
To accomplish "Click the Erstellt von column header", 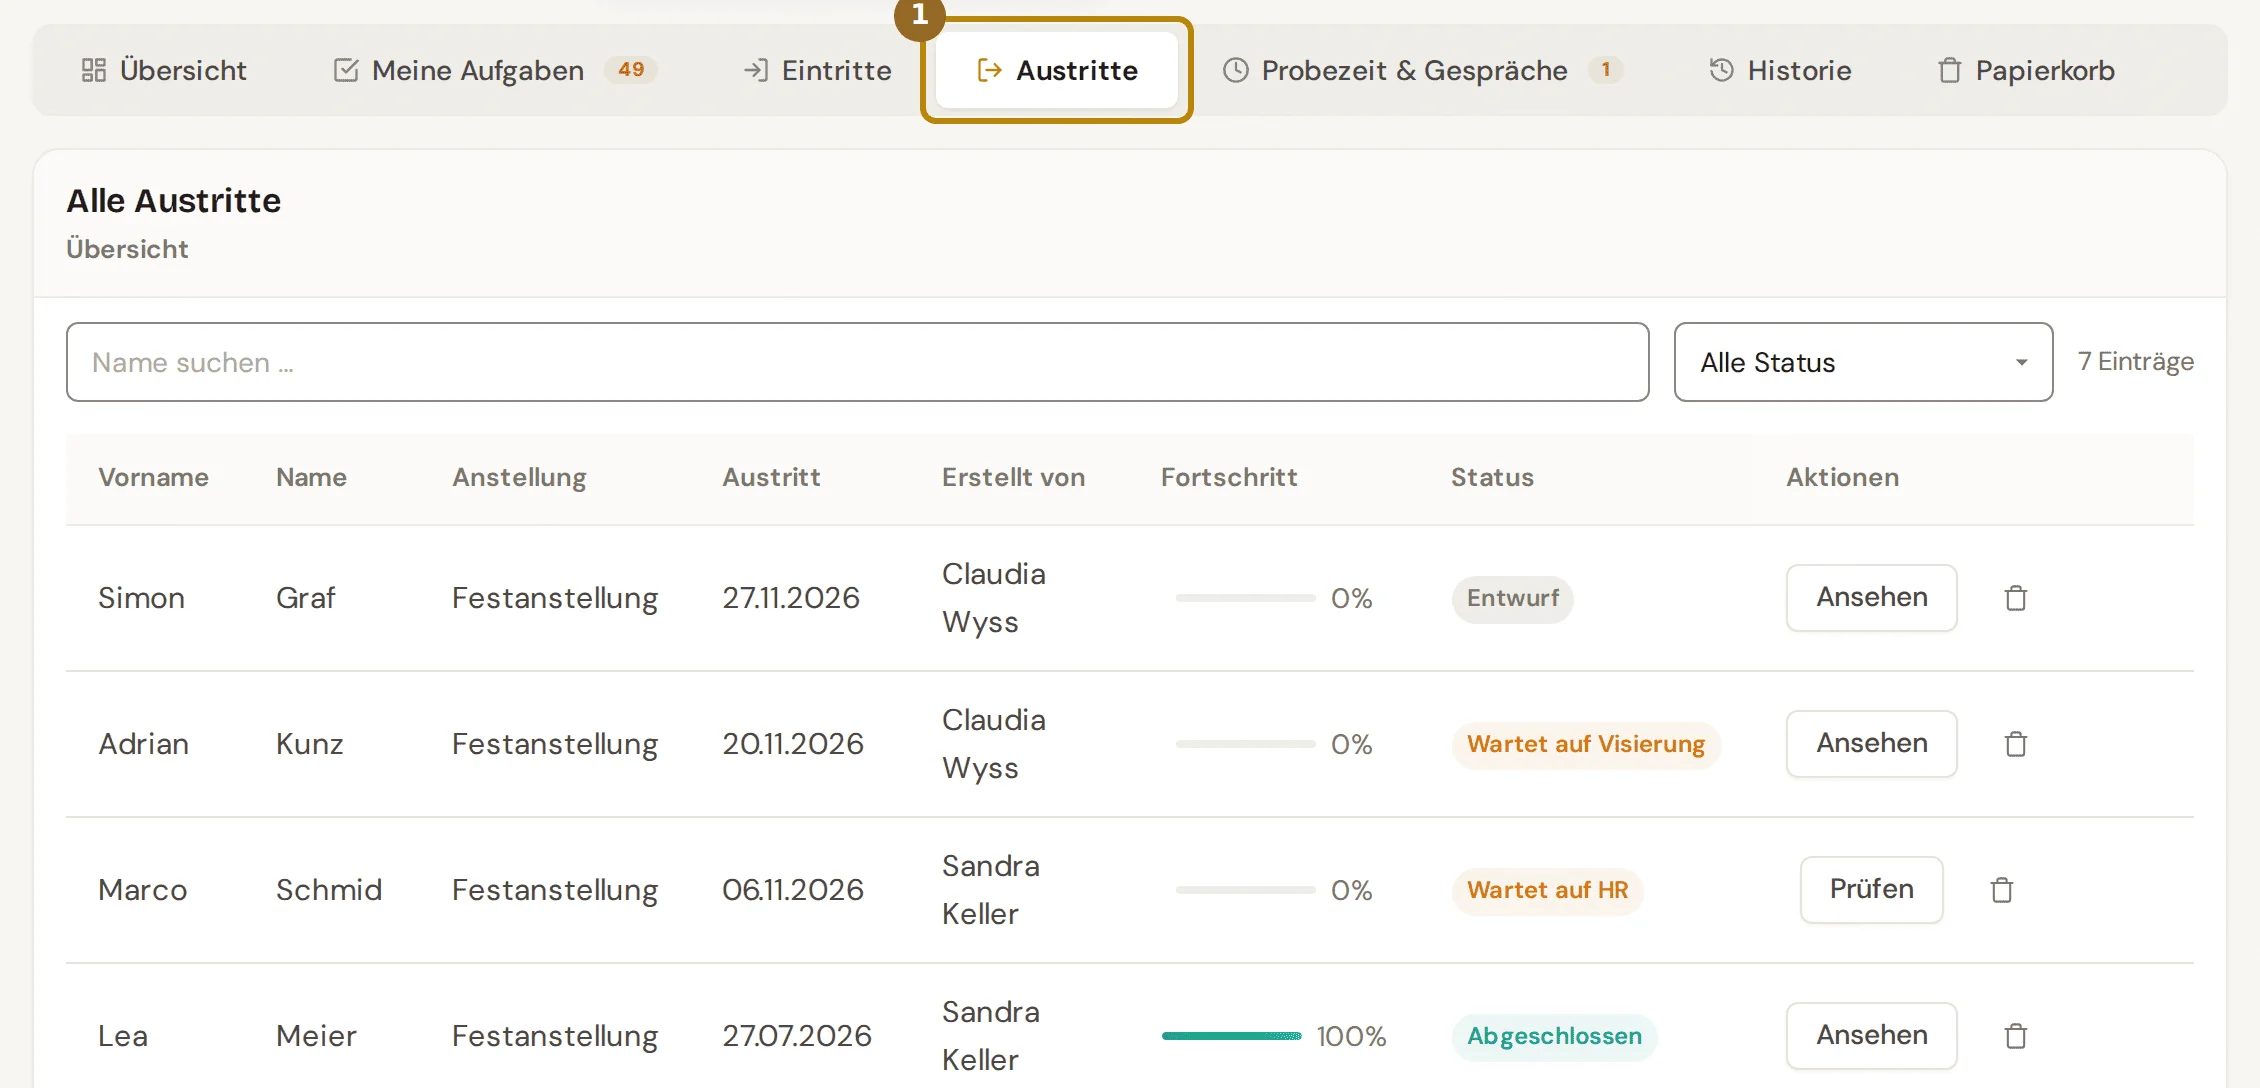I will 1013,477.
